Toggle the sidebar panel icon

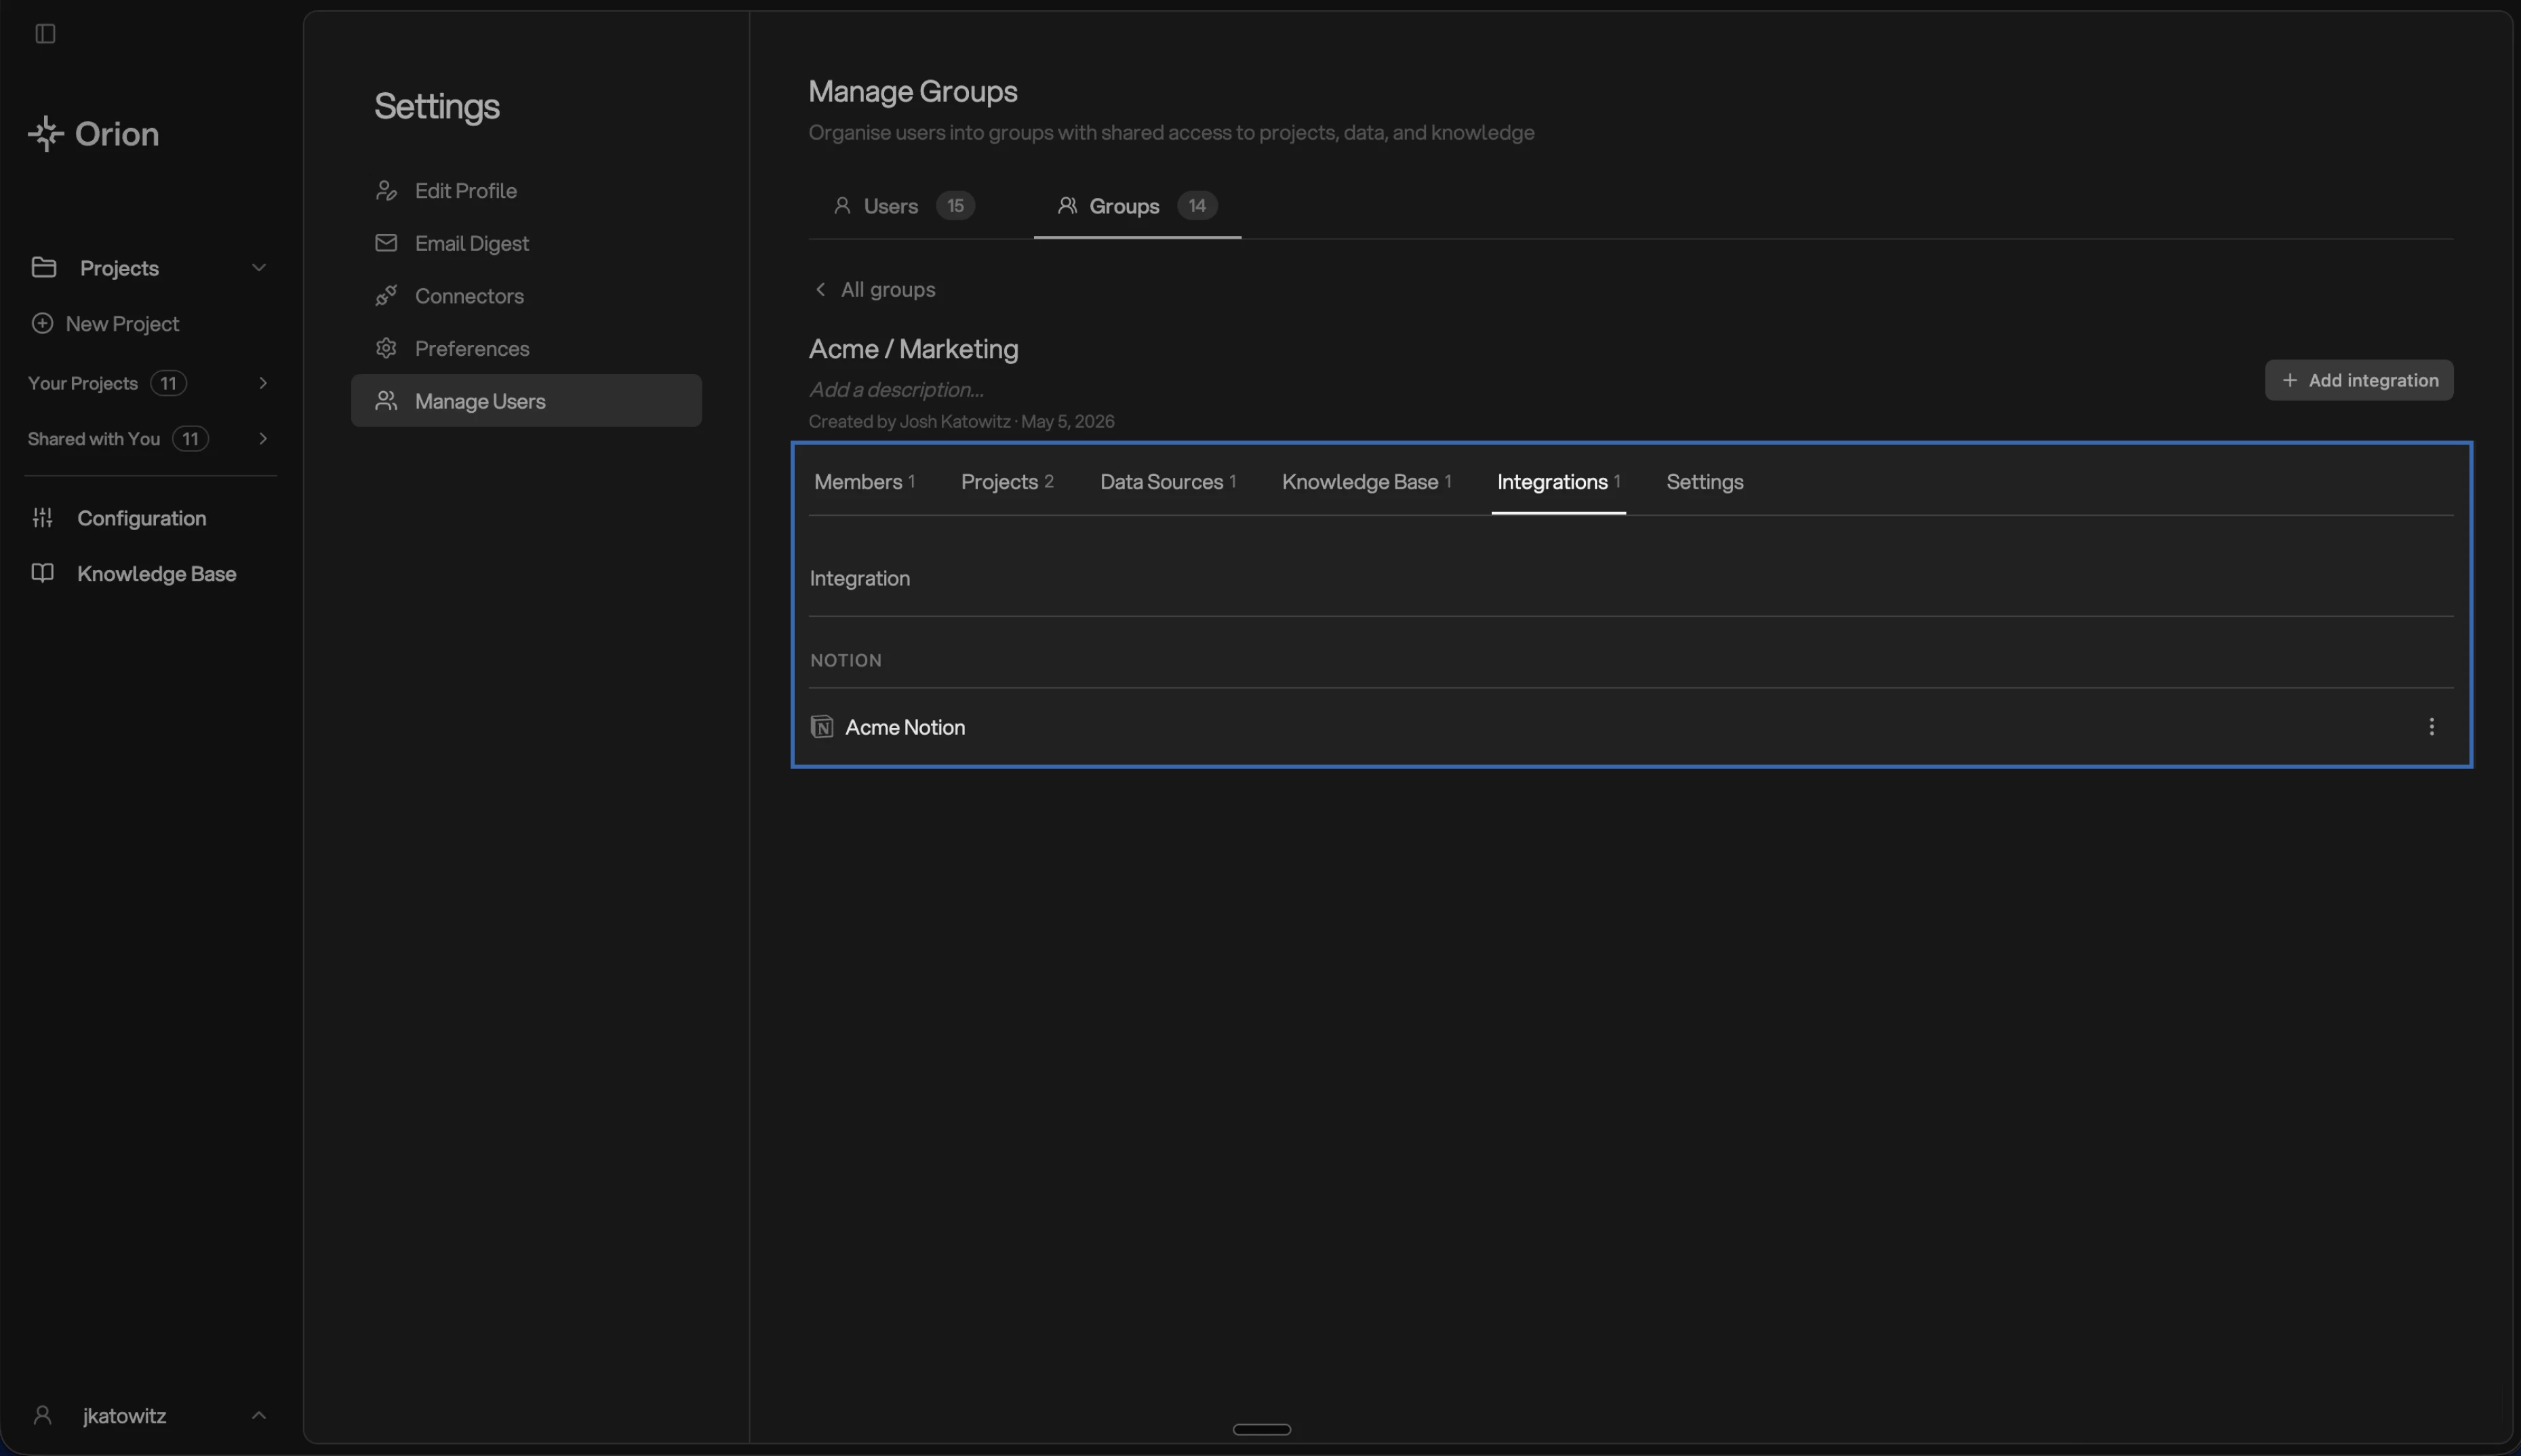coord(45,34)
